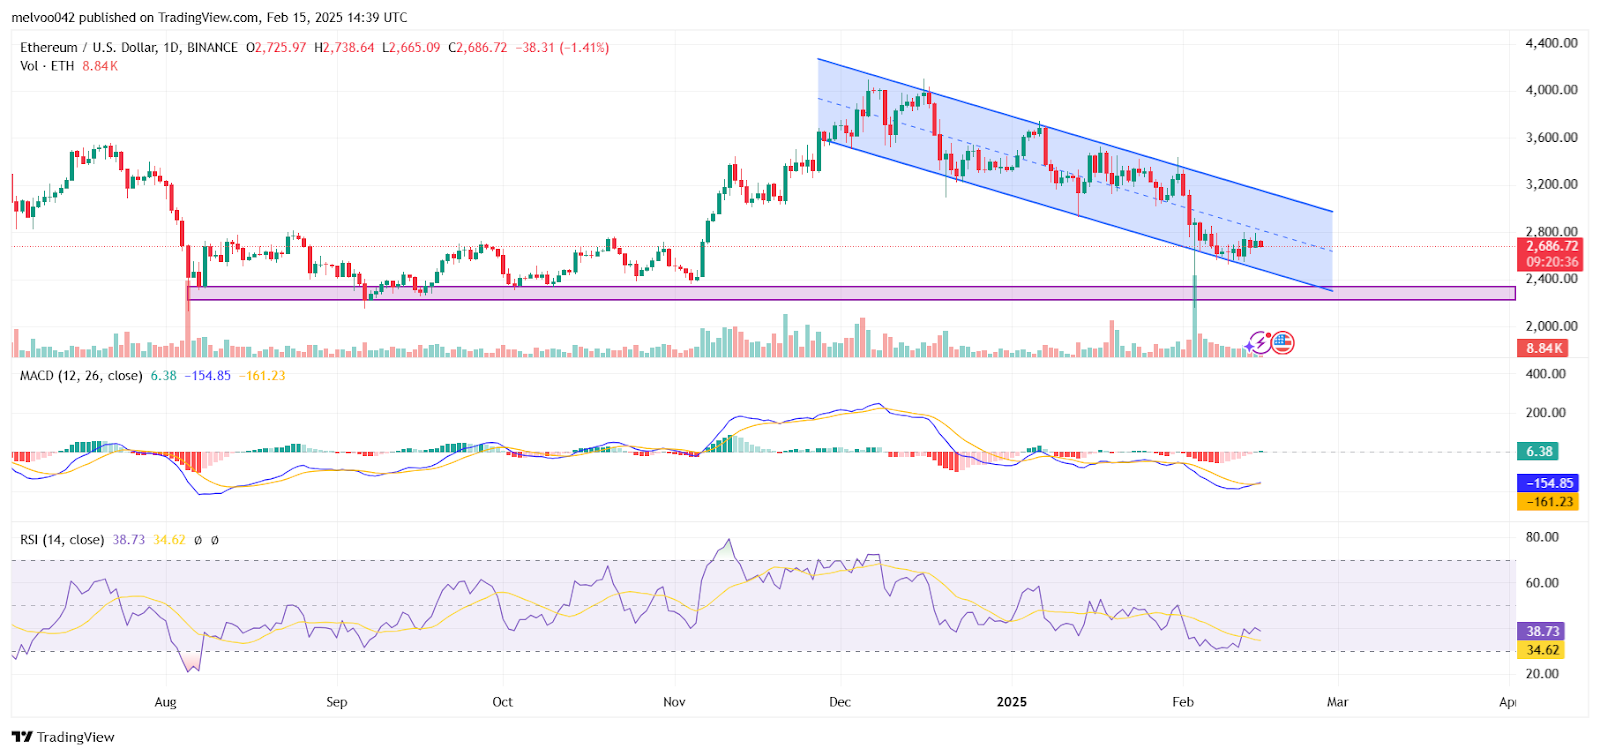The width and height of the screenshot is (1600, 756).
Task: Click the Feb label on time axis
Action: pos(1183,702)
